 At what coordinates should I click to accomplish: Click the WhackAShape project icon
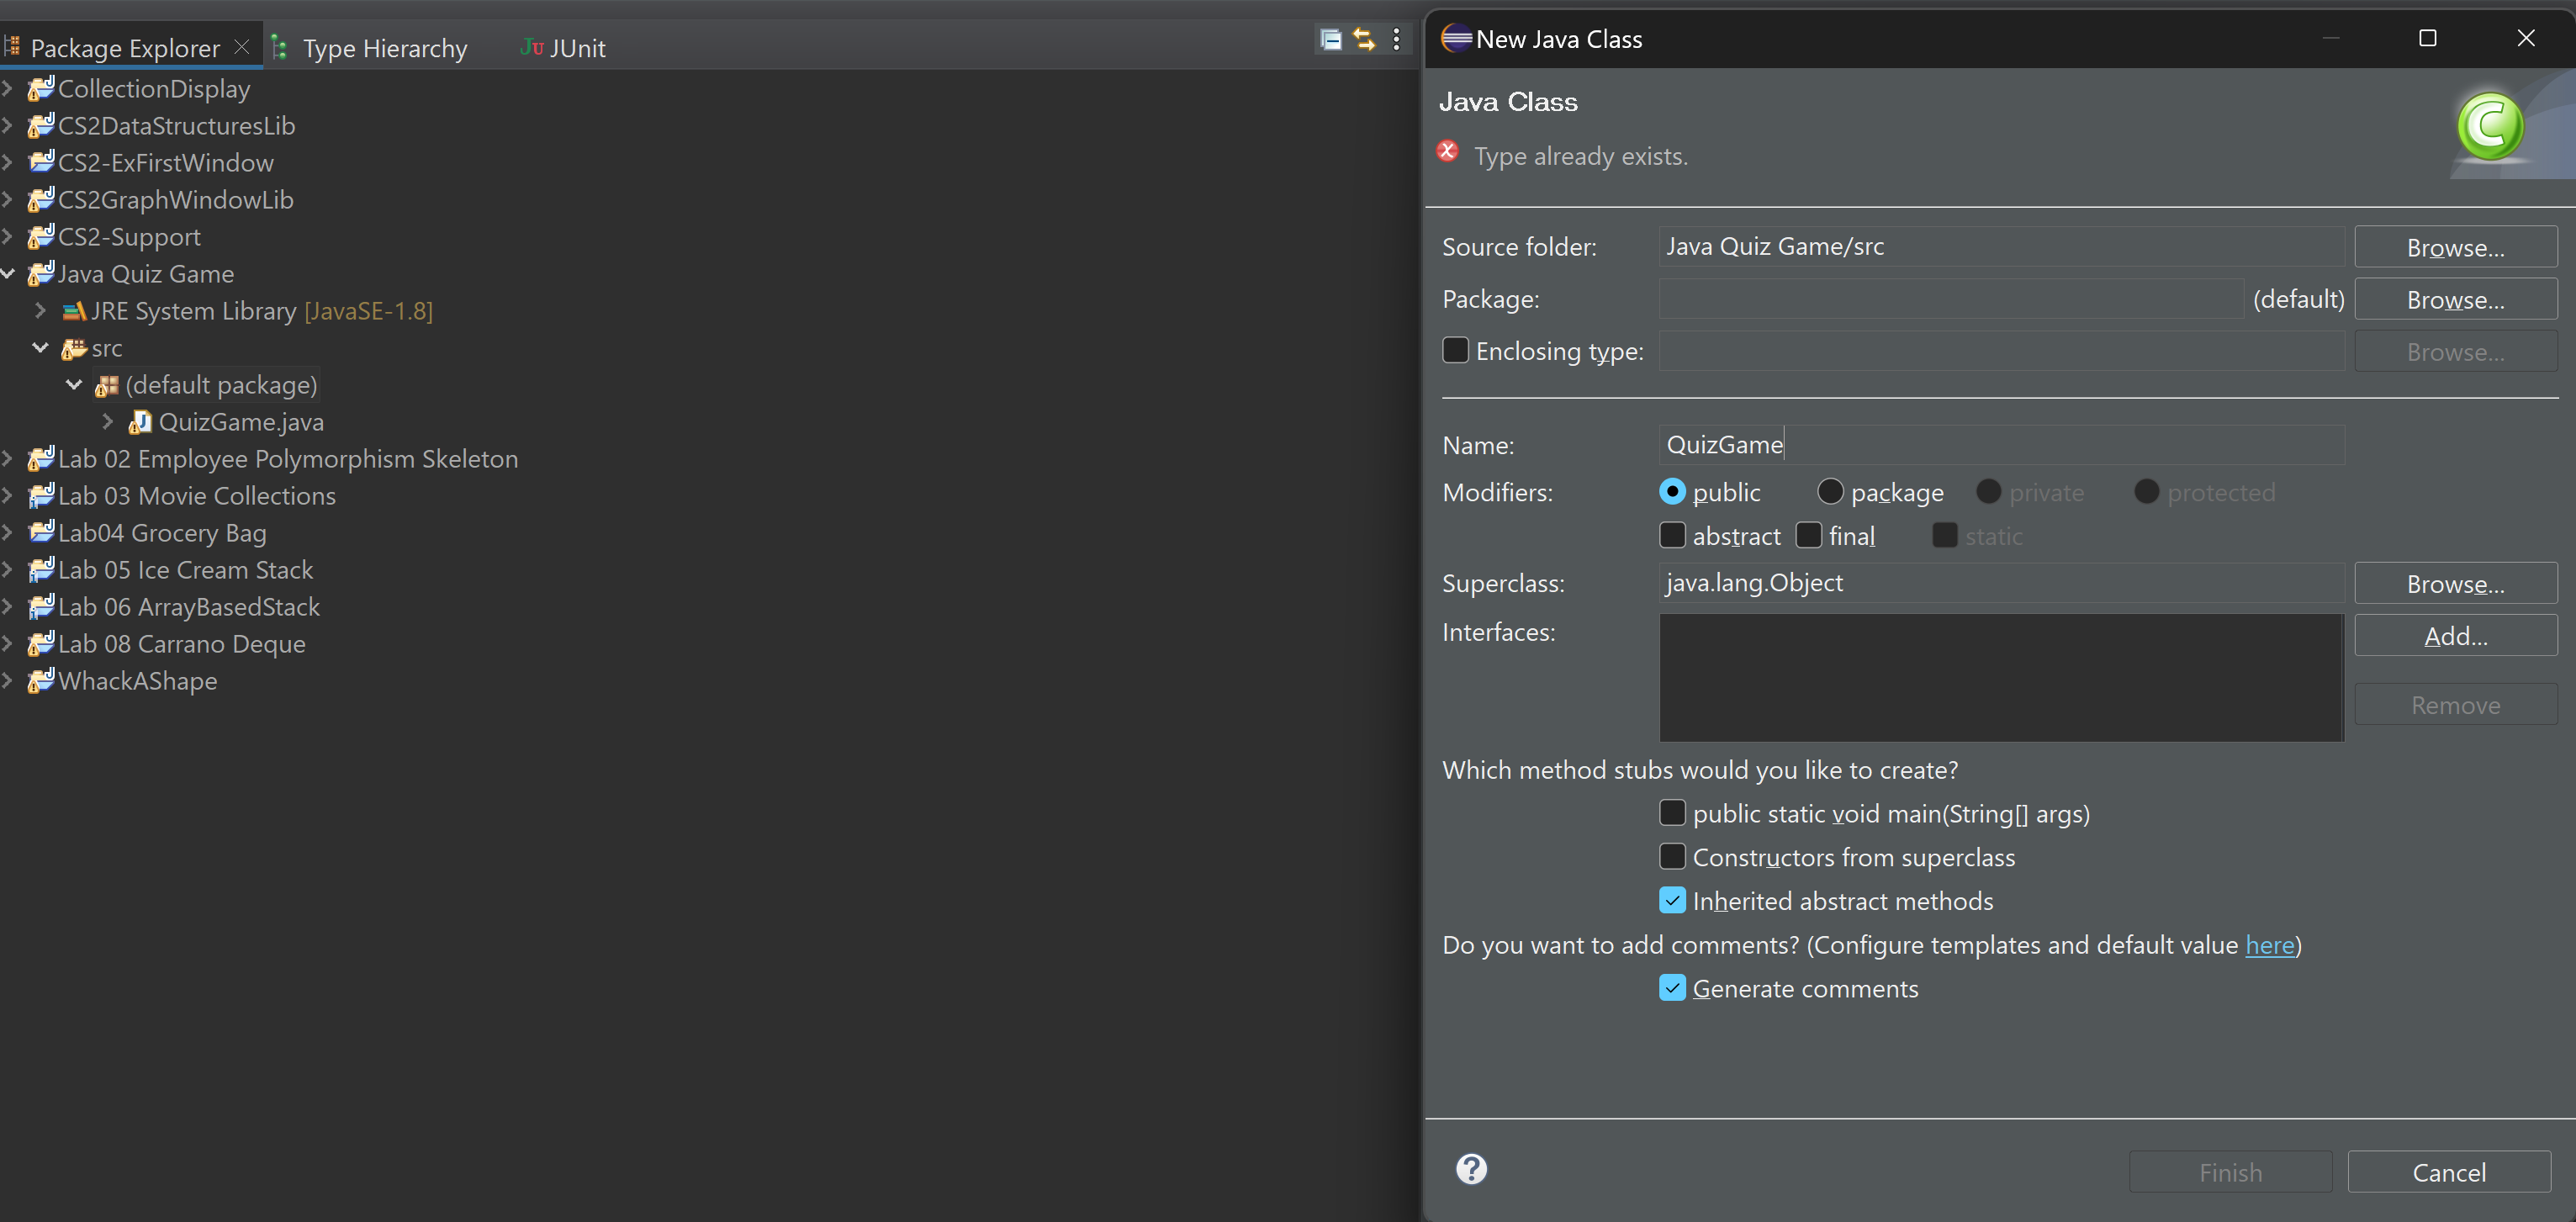pos(41,680)
